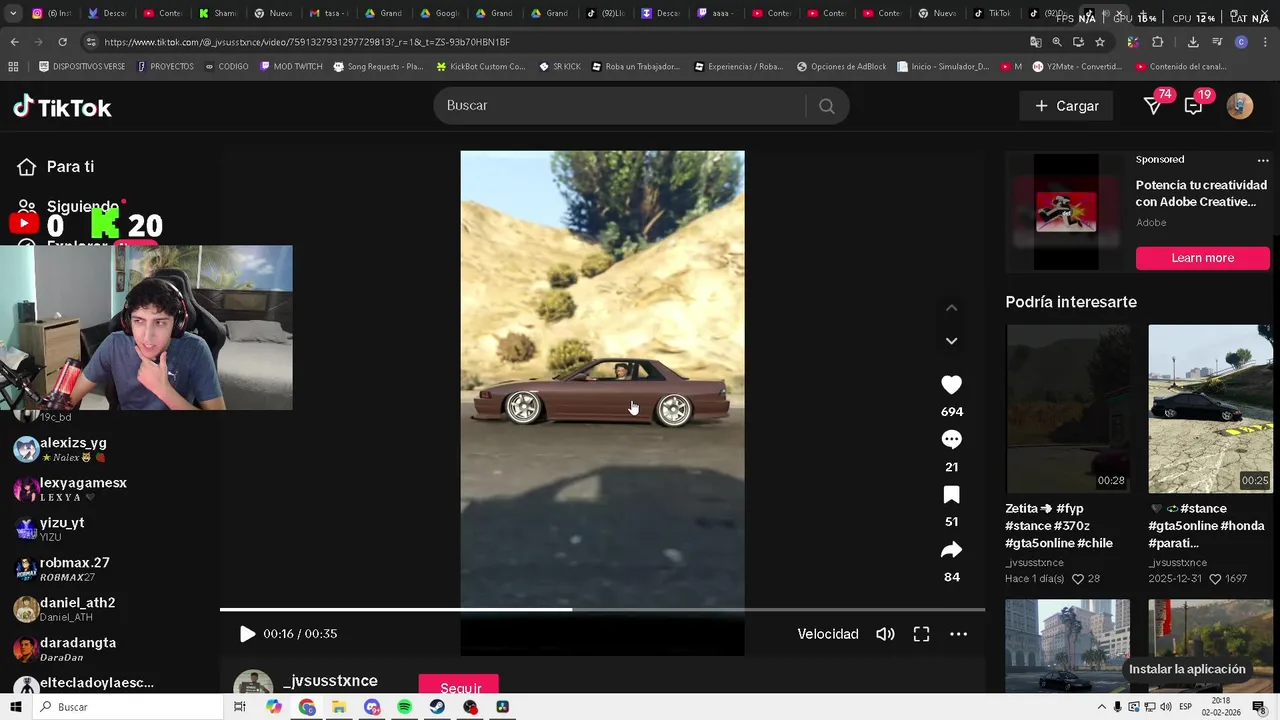The image size is (1280, 720).
Task: Enter fullscreen video mode
Action: point(921,634)
